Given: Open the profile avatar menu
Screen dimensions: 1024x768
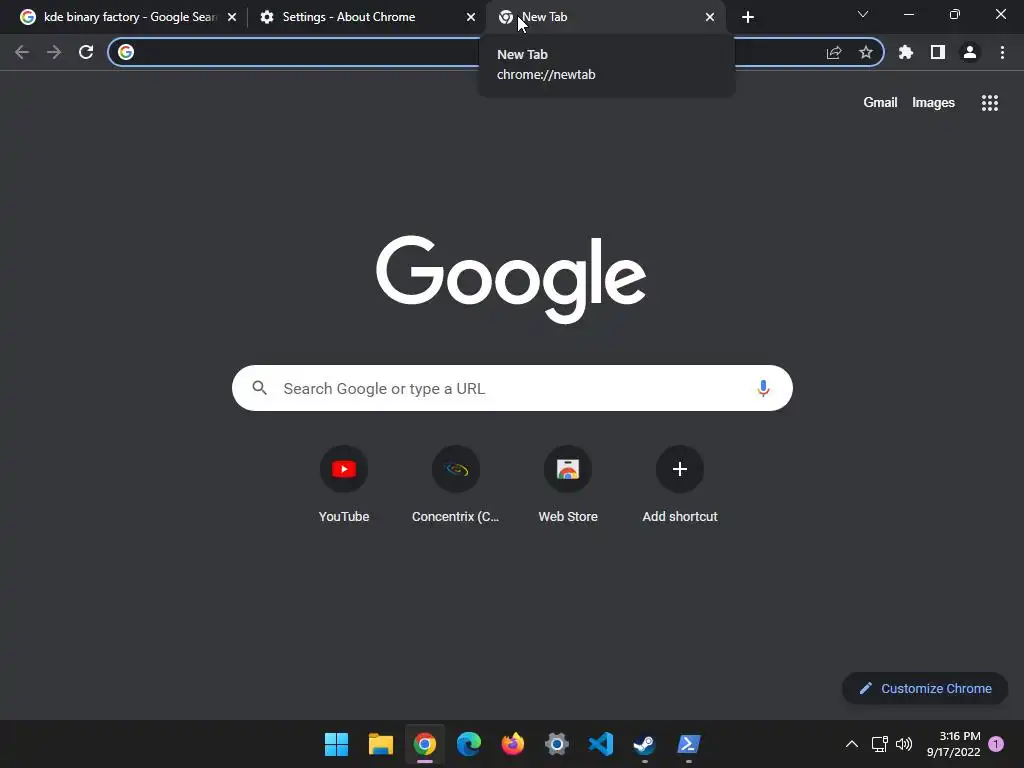Looking at the screenshot, I should (970, 52).
